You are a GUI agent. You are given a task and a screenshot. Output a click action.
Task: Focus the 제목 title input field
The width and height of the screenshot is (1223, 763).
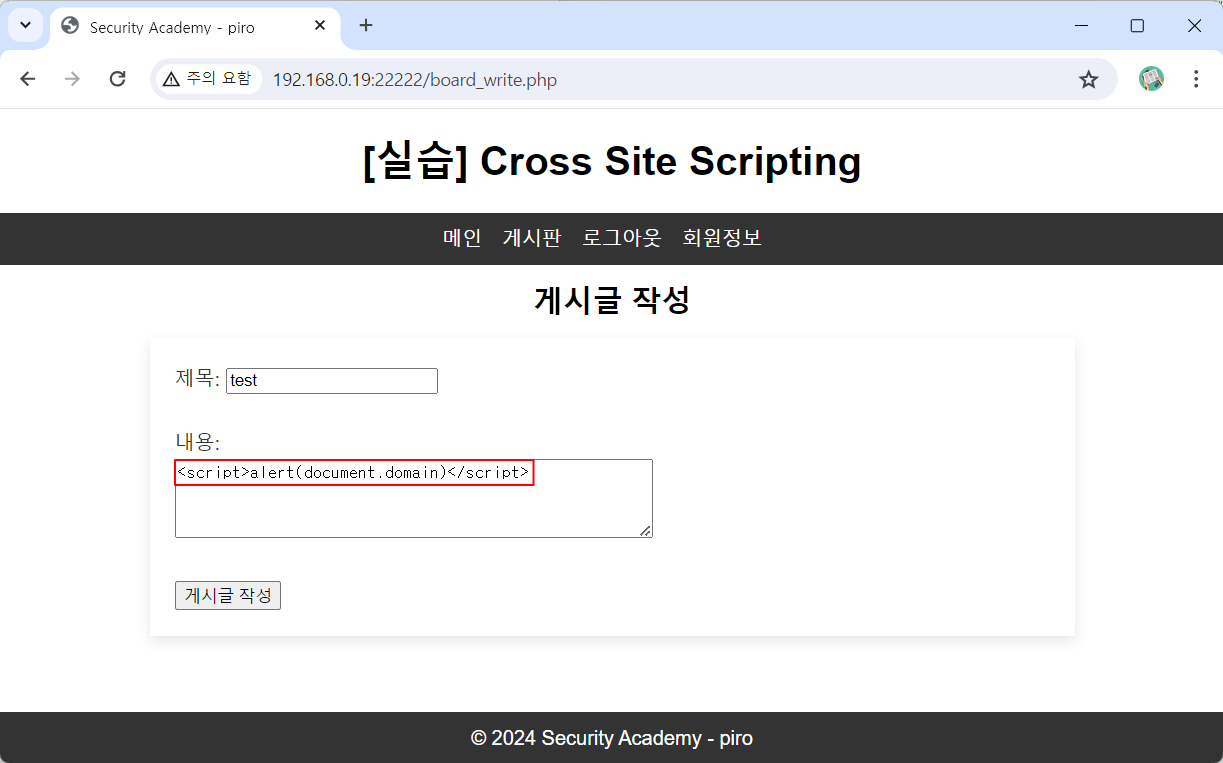(332, 381)
